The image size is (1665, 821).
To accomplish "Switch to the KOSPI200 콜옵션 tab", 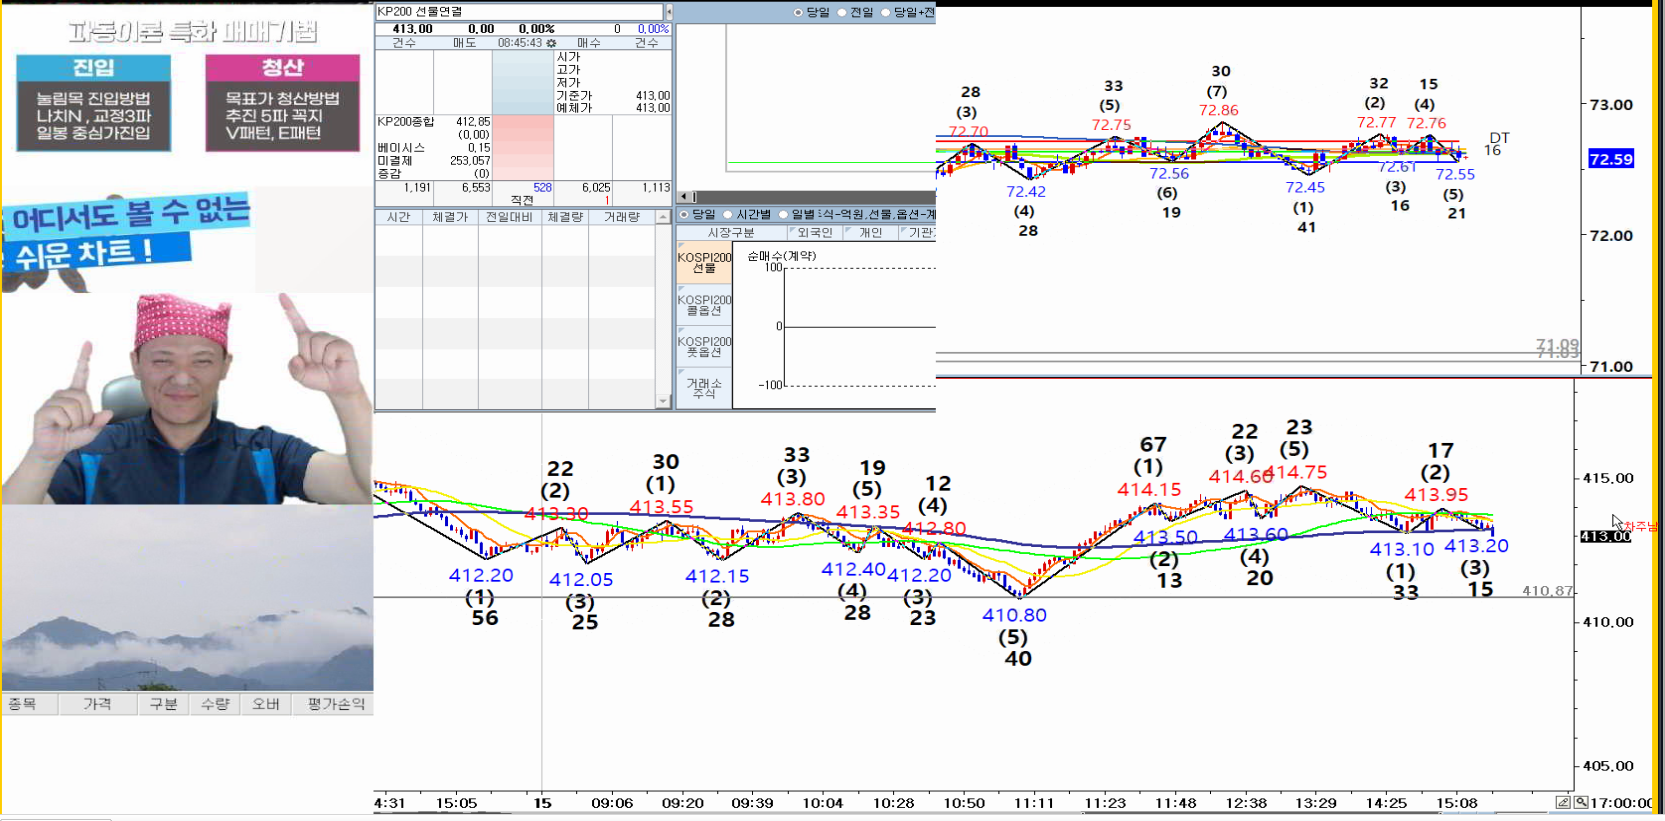I will tap(704, 305).
